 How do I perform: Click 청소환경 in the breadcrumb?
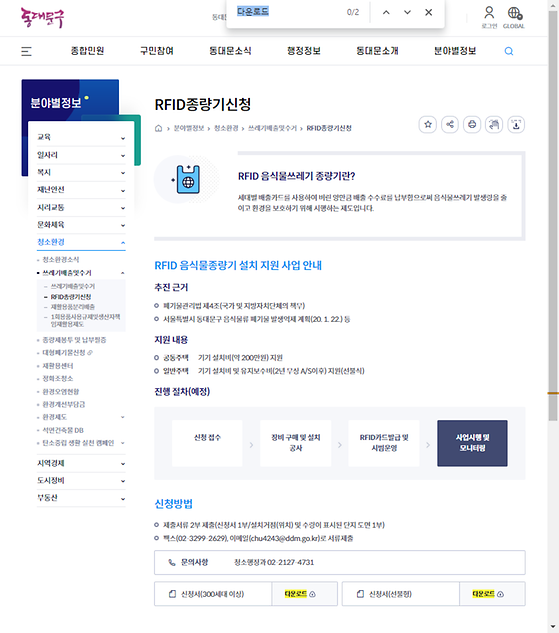(x=226, y=128)
